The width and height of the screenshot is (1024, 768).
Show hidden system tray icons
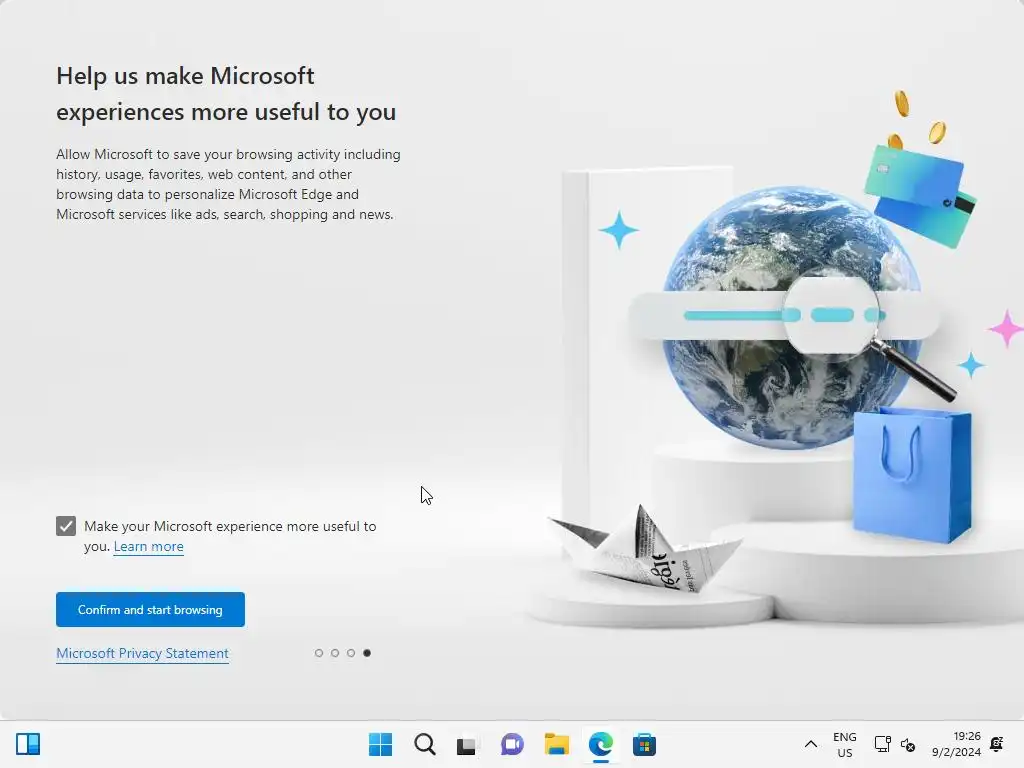pyautogui.click(x=810, y=744)
